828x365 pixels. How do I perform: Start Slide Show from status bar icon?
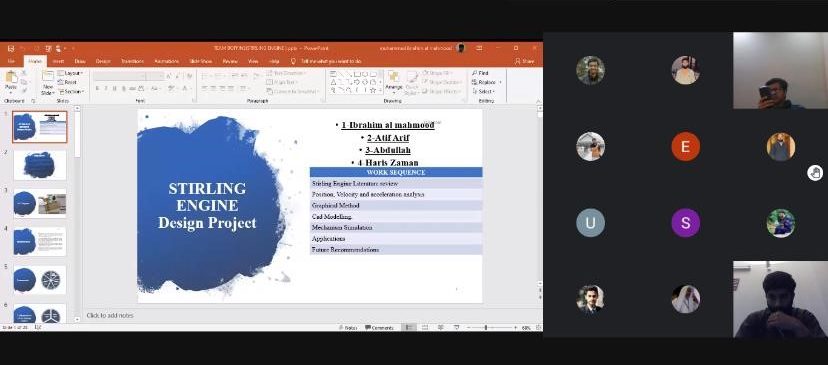pyautogui.click(x=457, y=327)
